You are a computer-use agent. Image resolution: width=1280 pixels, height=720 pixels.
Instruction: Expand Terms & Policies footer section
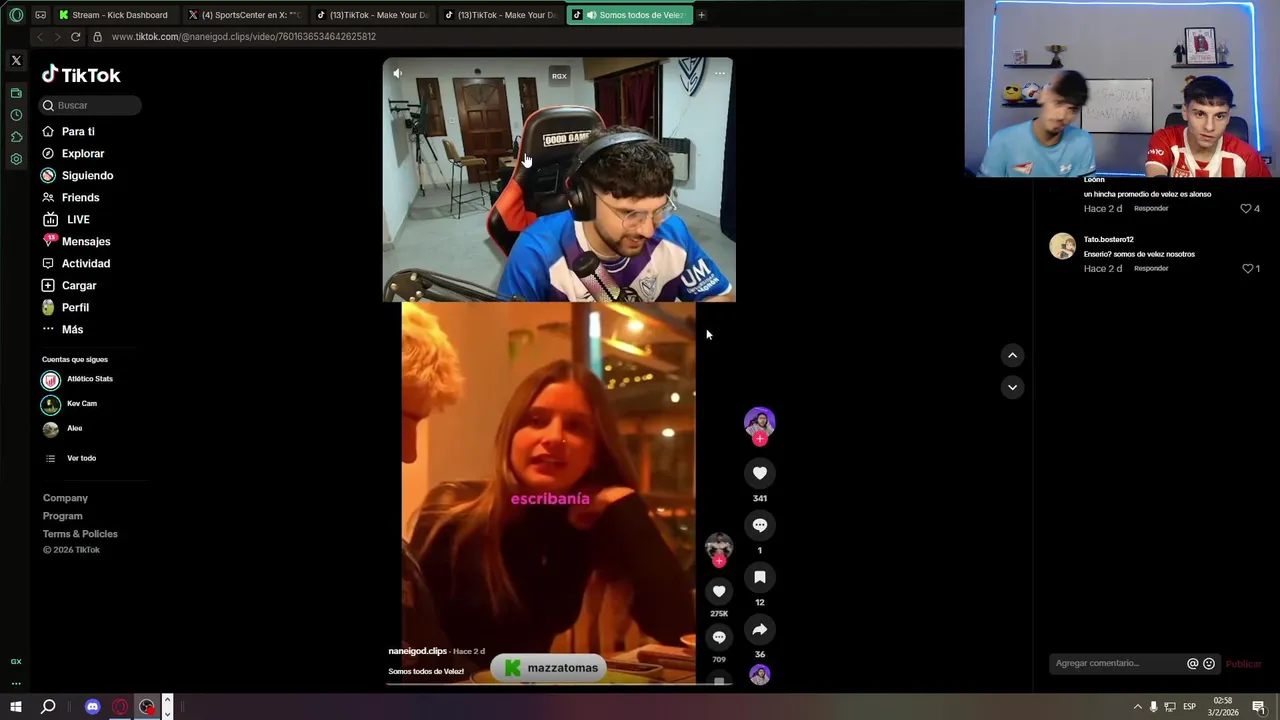pos(80,534)
